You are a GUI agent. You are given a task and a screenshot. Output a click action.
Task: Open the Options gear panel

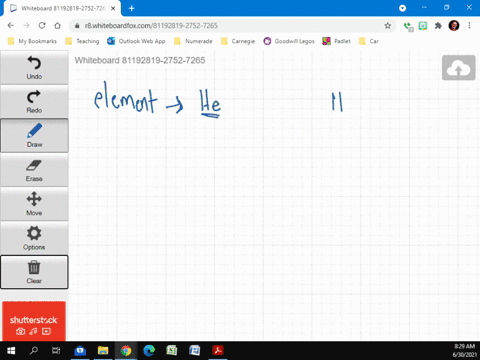pos(34,238)
